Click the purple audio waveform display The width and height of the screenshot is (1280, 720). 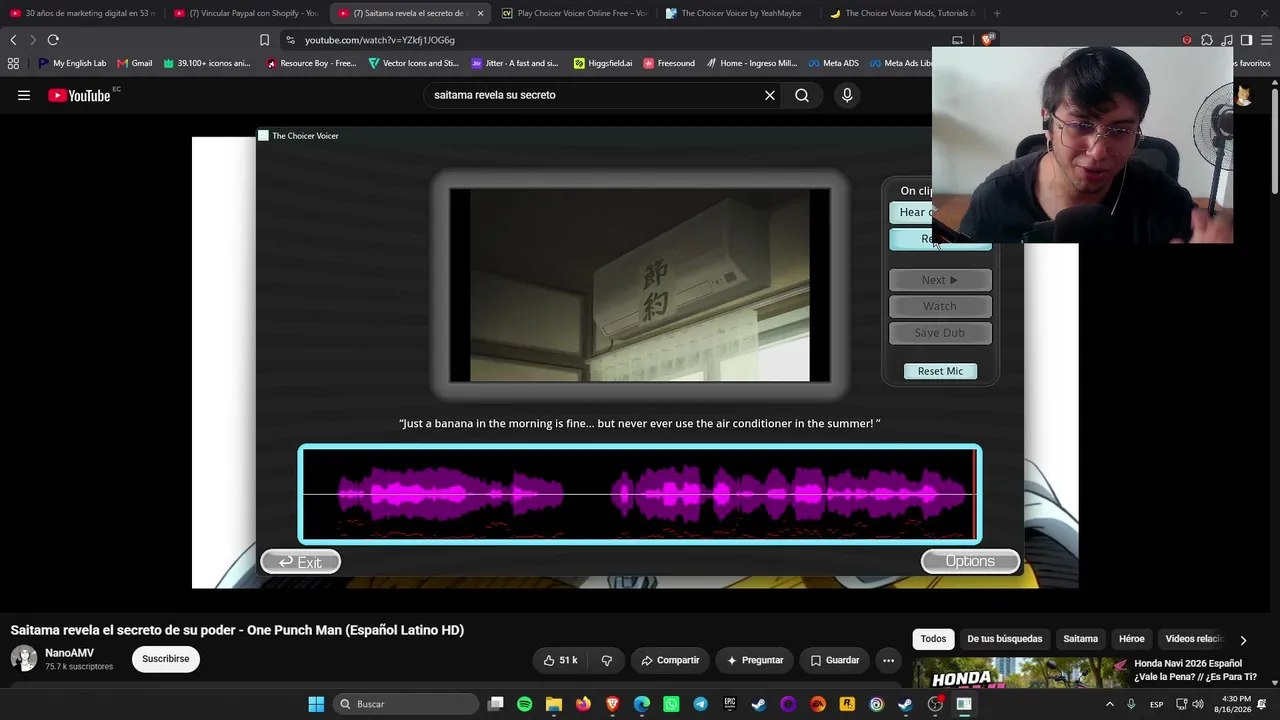coord(640,494)
